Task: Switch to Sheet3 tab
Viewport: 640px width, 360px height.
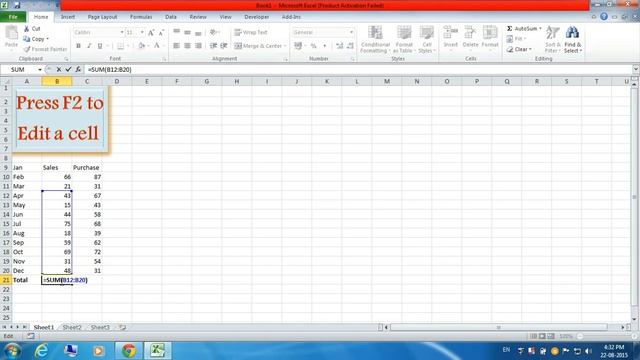Action: 100,327
